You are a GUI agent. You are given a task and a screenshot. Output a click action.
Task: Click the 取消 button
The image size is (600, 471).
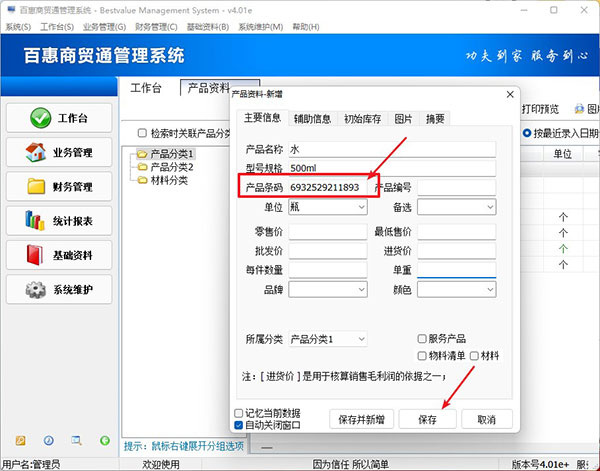487,419
